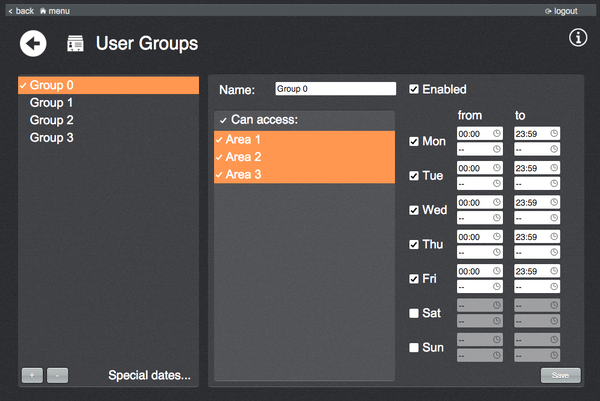Select Group 0 in the group list
This screenshot has height=401, width=600.
tap(108, 85)
